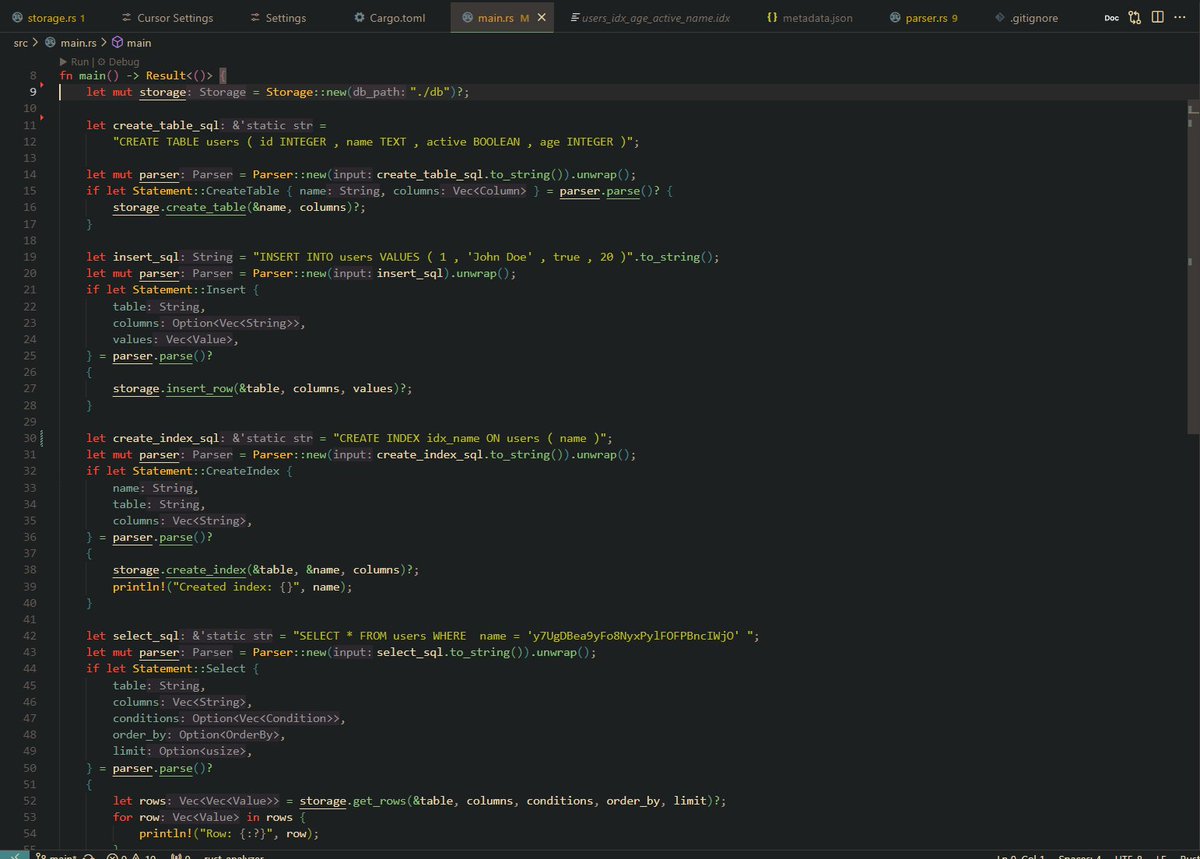Viewport: 1200px width, 859px height.
Task: Click 'create_table' method call on line 16
Action: point(206,207)
